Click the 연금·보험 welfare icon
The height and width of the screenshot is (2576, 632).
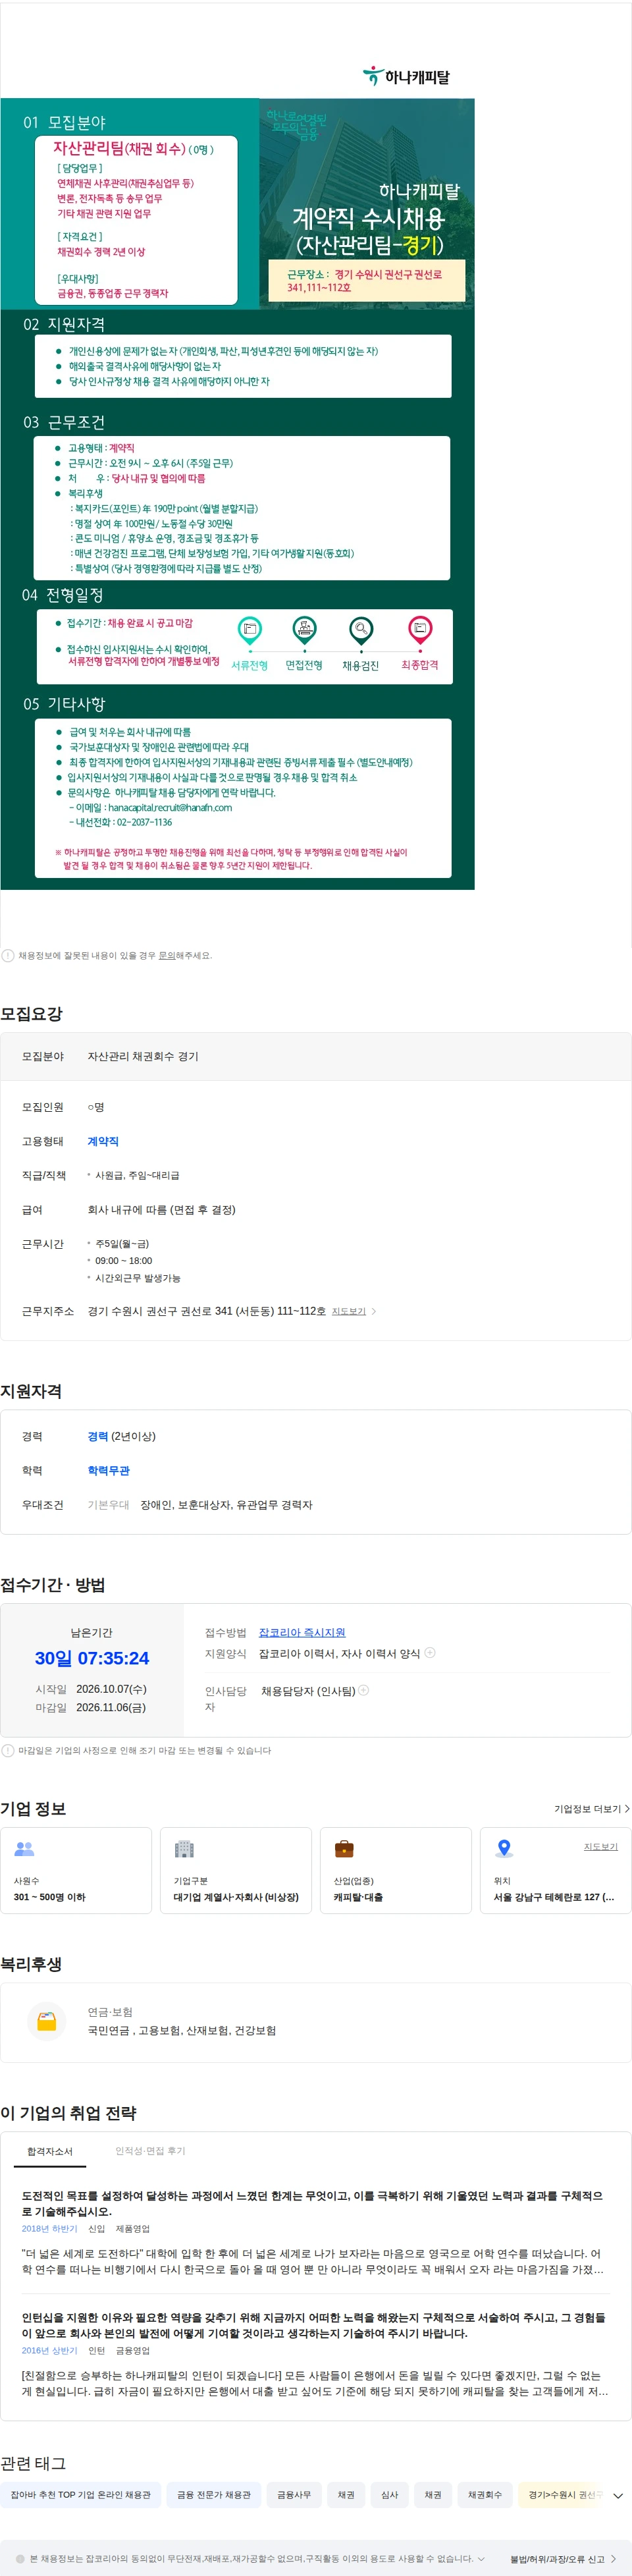46,2021
